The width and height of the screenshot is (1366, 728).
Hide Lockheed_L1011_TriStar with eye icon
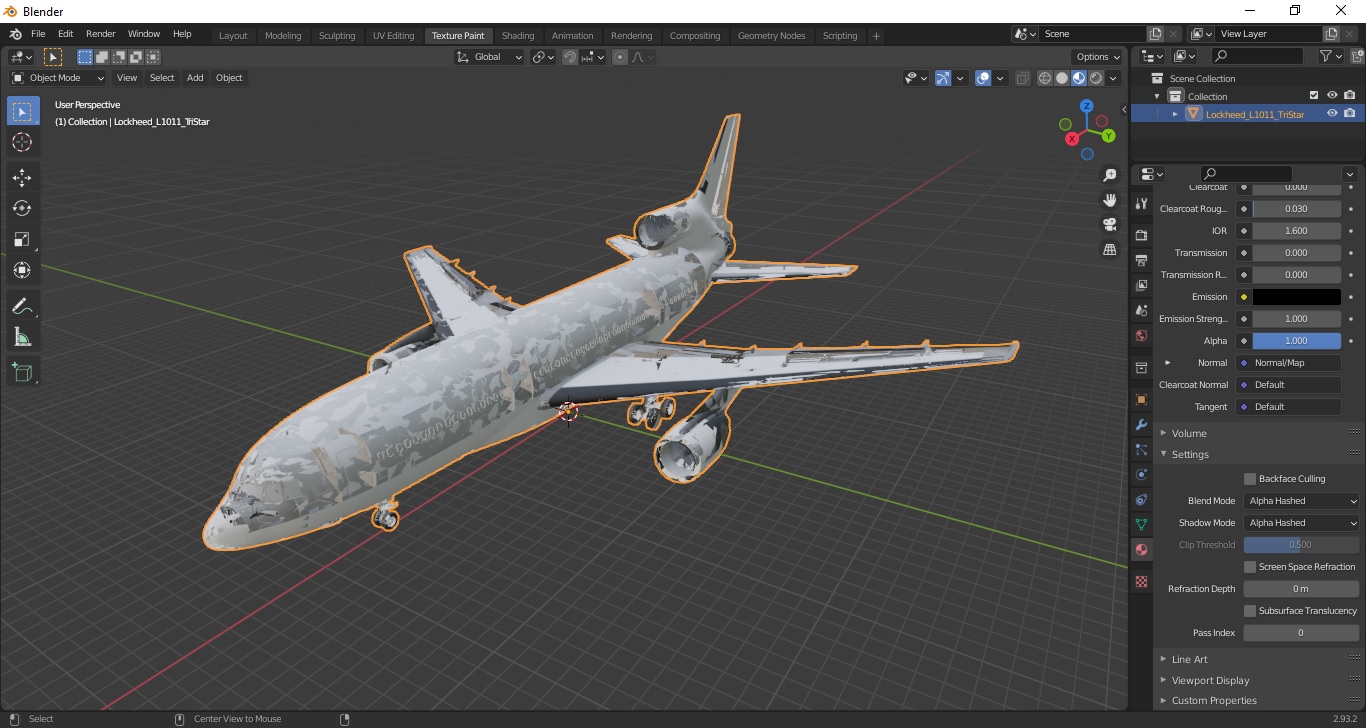pyautogui.click(x=1332, y=114)
